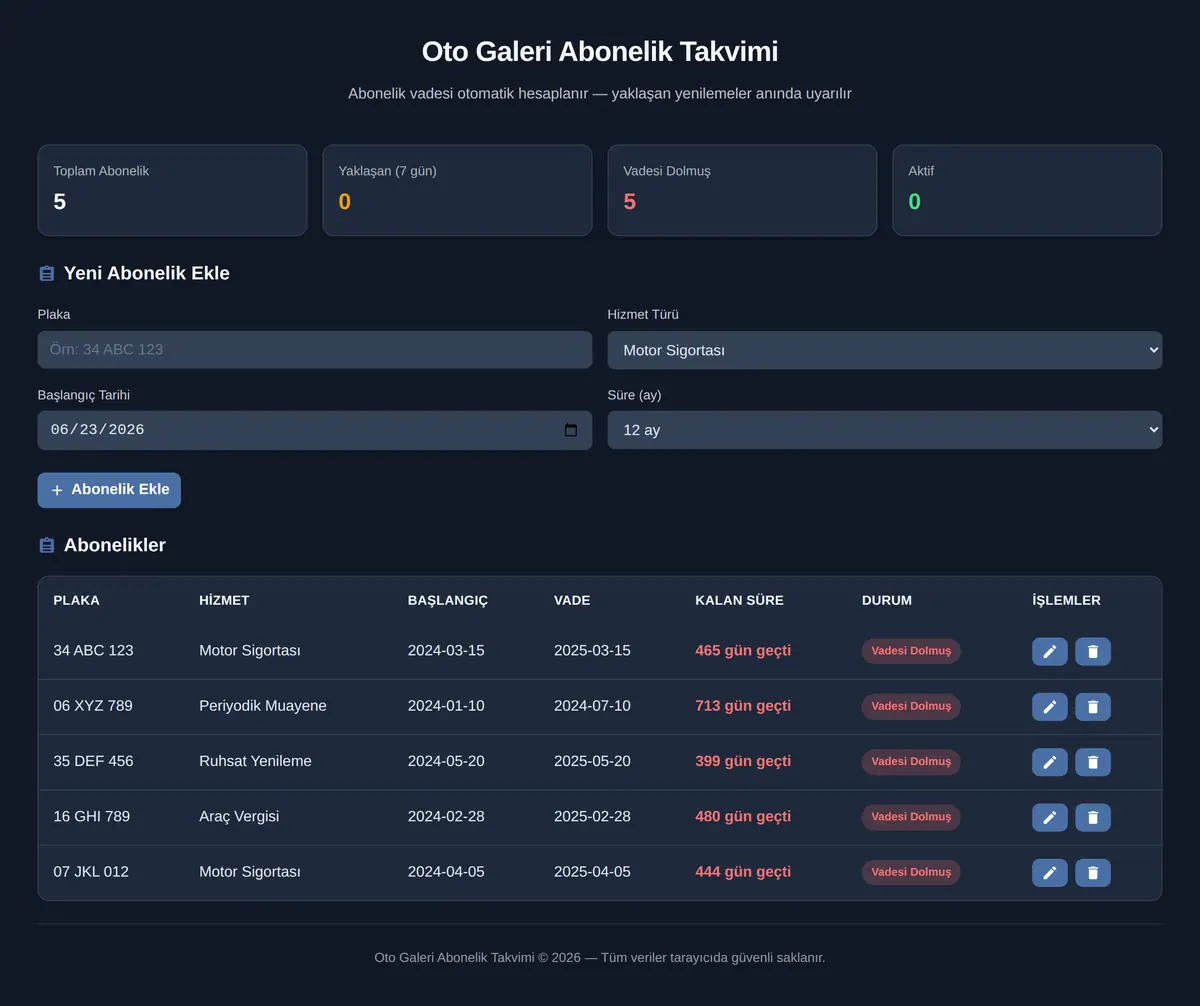The height and width of the screenshot is (1006, 1200).
Task: Select the Aktif stat card
Action: click(1027, 190)
